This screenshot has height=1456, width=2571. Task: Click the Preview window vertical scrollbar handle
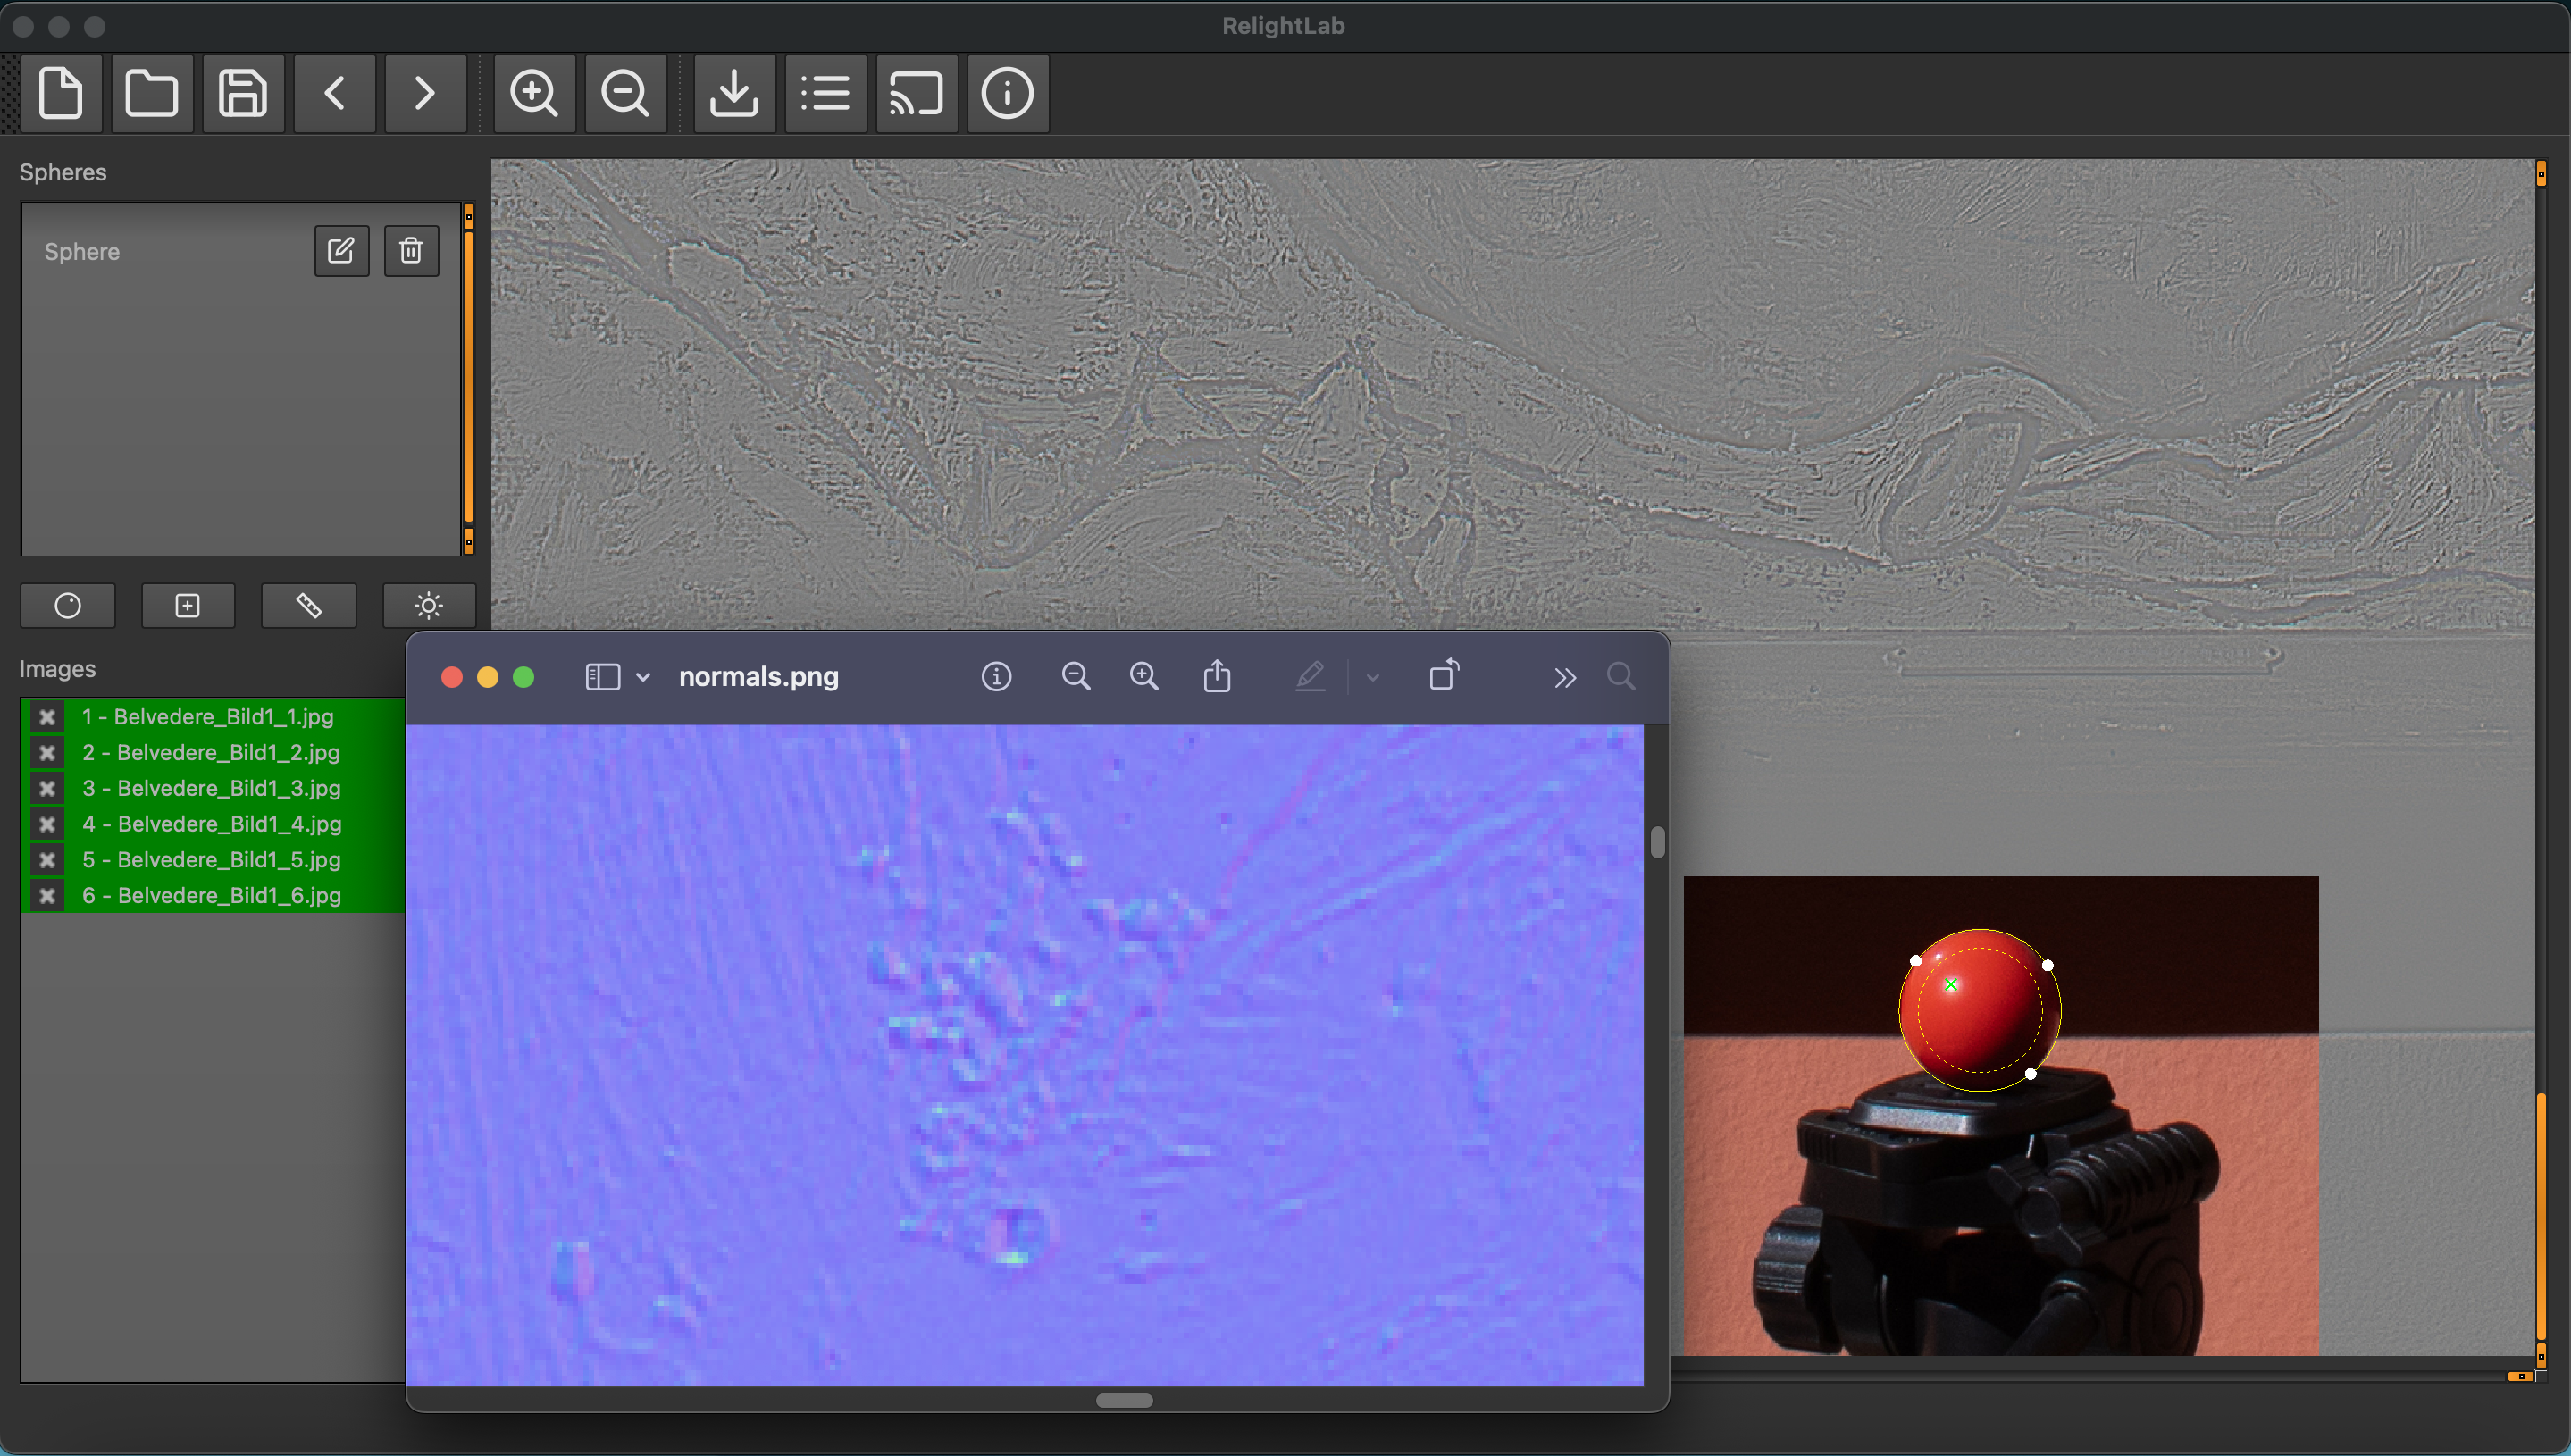click(x=1657, y=842)
